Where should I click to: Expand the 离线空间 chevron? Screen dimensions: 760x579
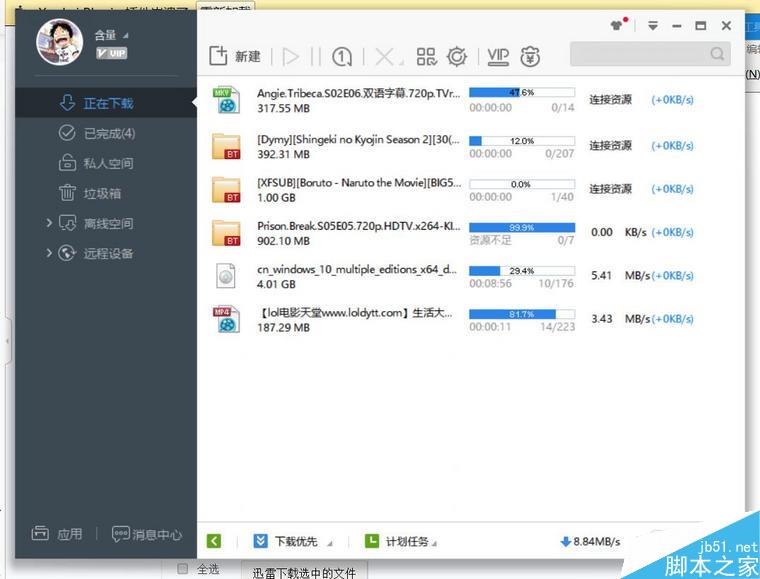click(49, 223)
